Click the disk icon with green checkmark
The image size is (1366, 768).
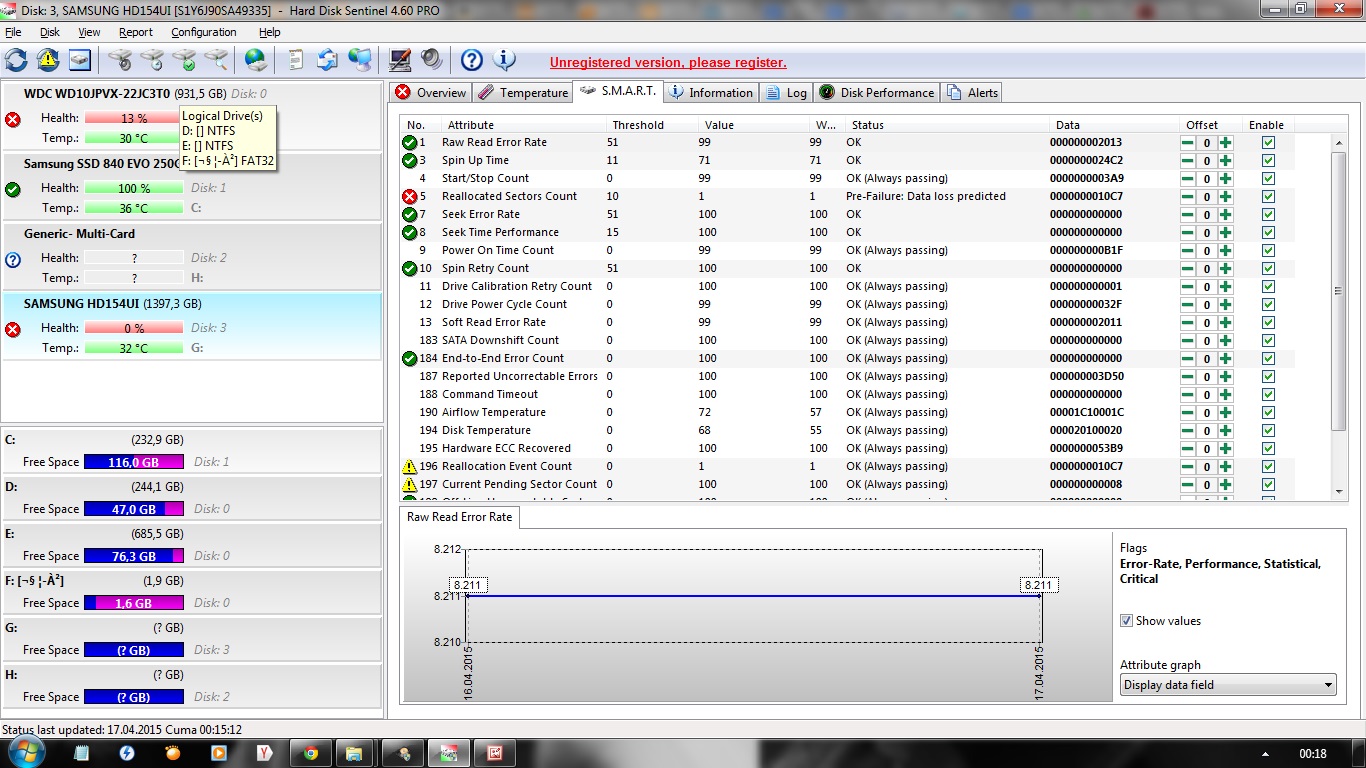(x=184, y=60)
